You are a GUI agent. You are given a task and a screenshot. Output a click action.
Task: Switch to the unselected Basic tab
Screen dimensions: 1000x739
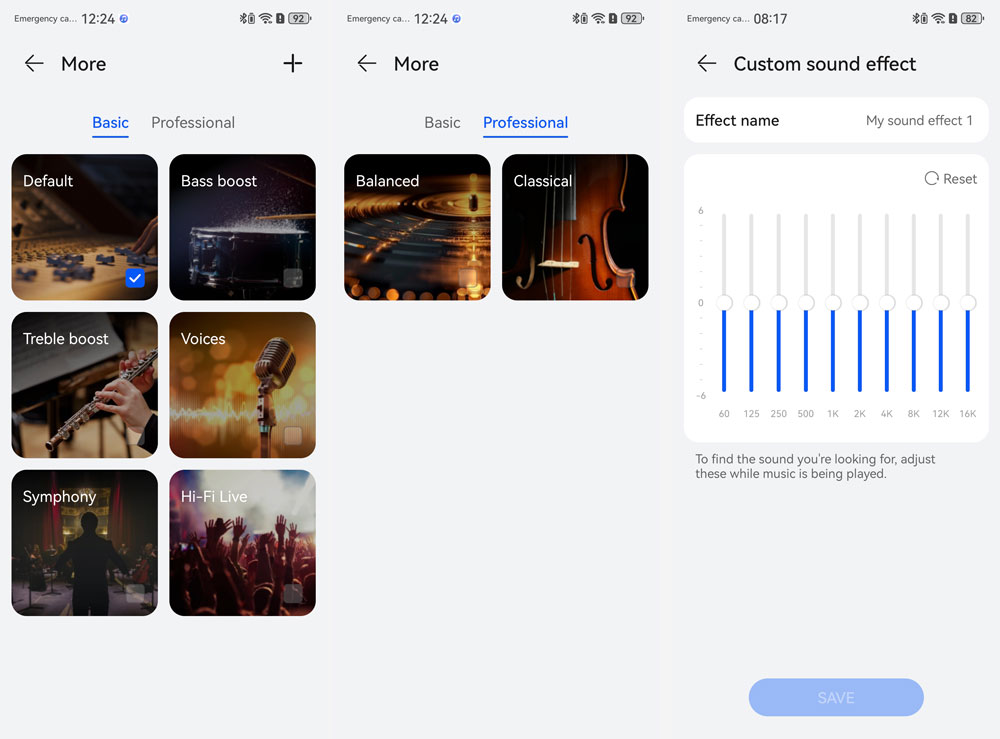(442, 123)
